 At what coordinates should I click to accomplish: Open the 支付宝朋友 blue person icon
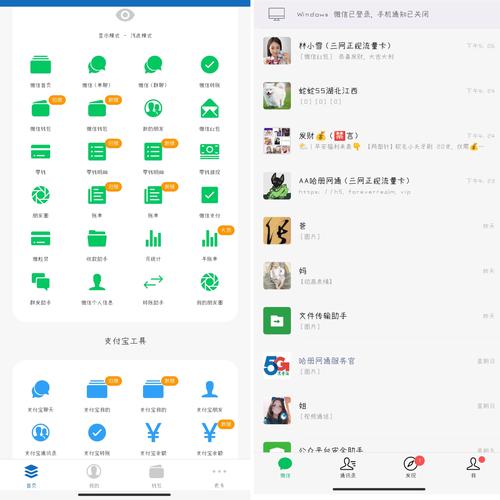[x=209, y=389]
